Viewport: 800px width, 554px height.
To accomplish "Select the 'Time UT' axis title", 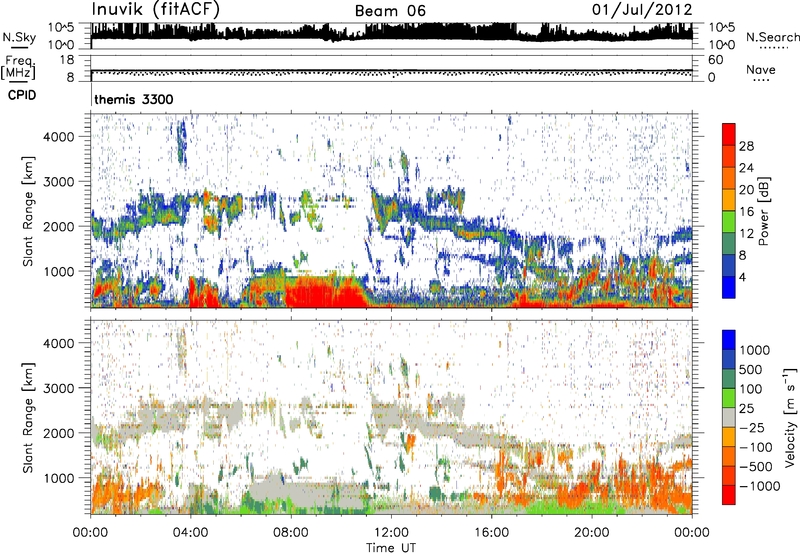I will point(391,548).
